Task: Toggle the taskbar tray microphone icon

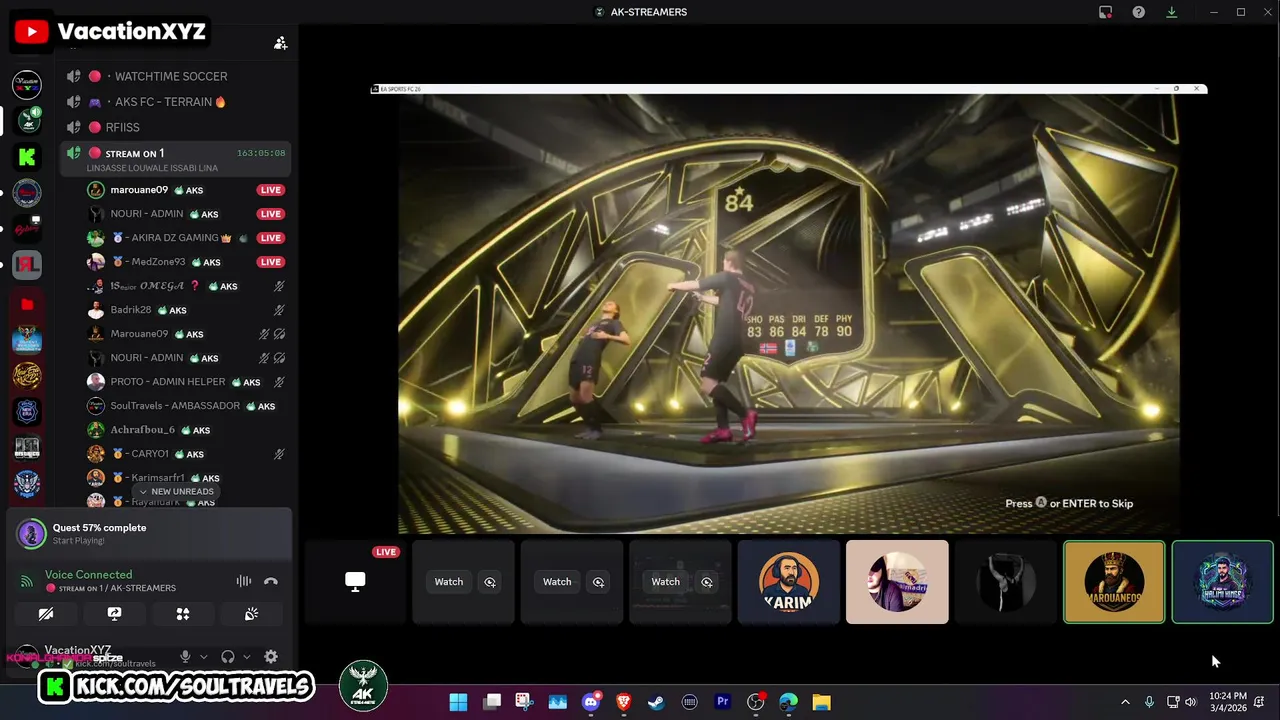Action: point(1149,702)
